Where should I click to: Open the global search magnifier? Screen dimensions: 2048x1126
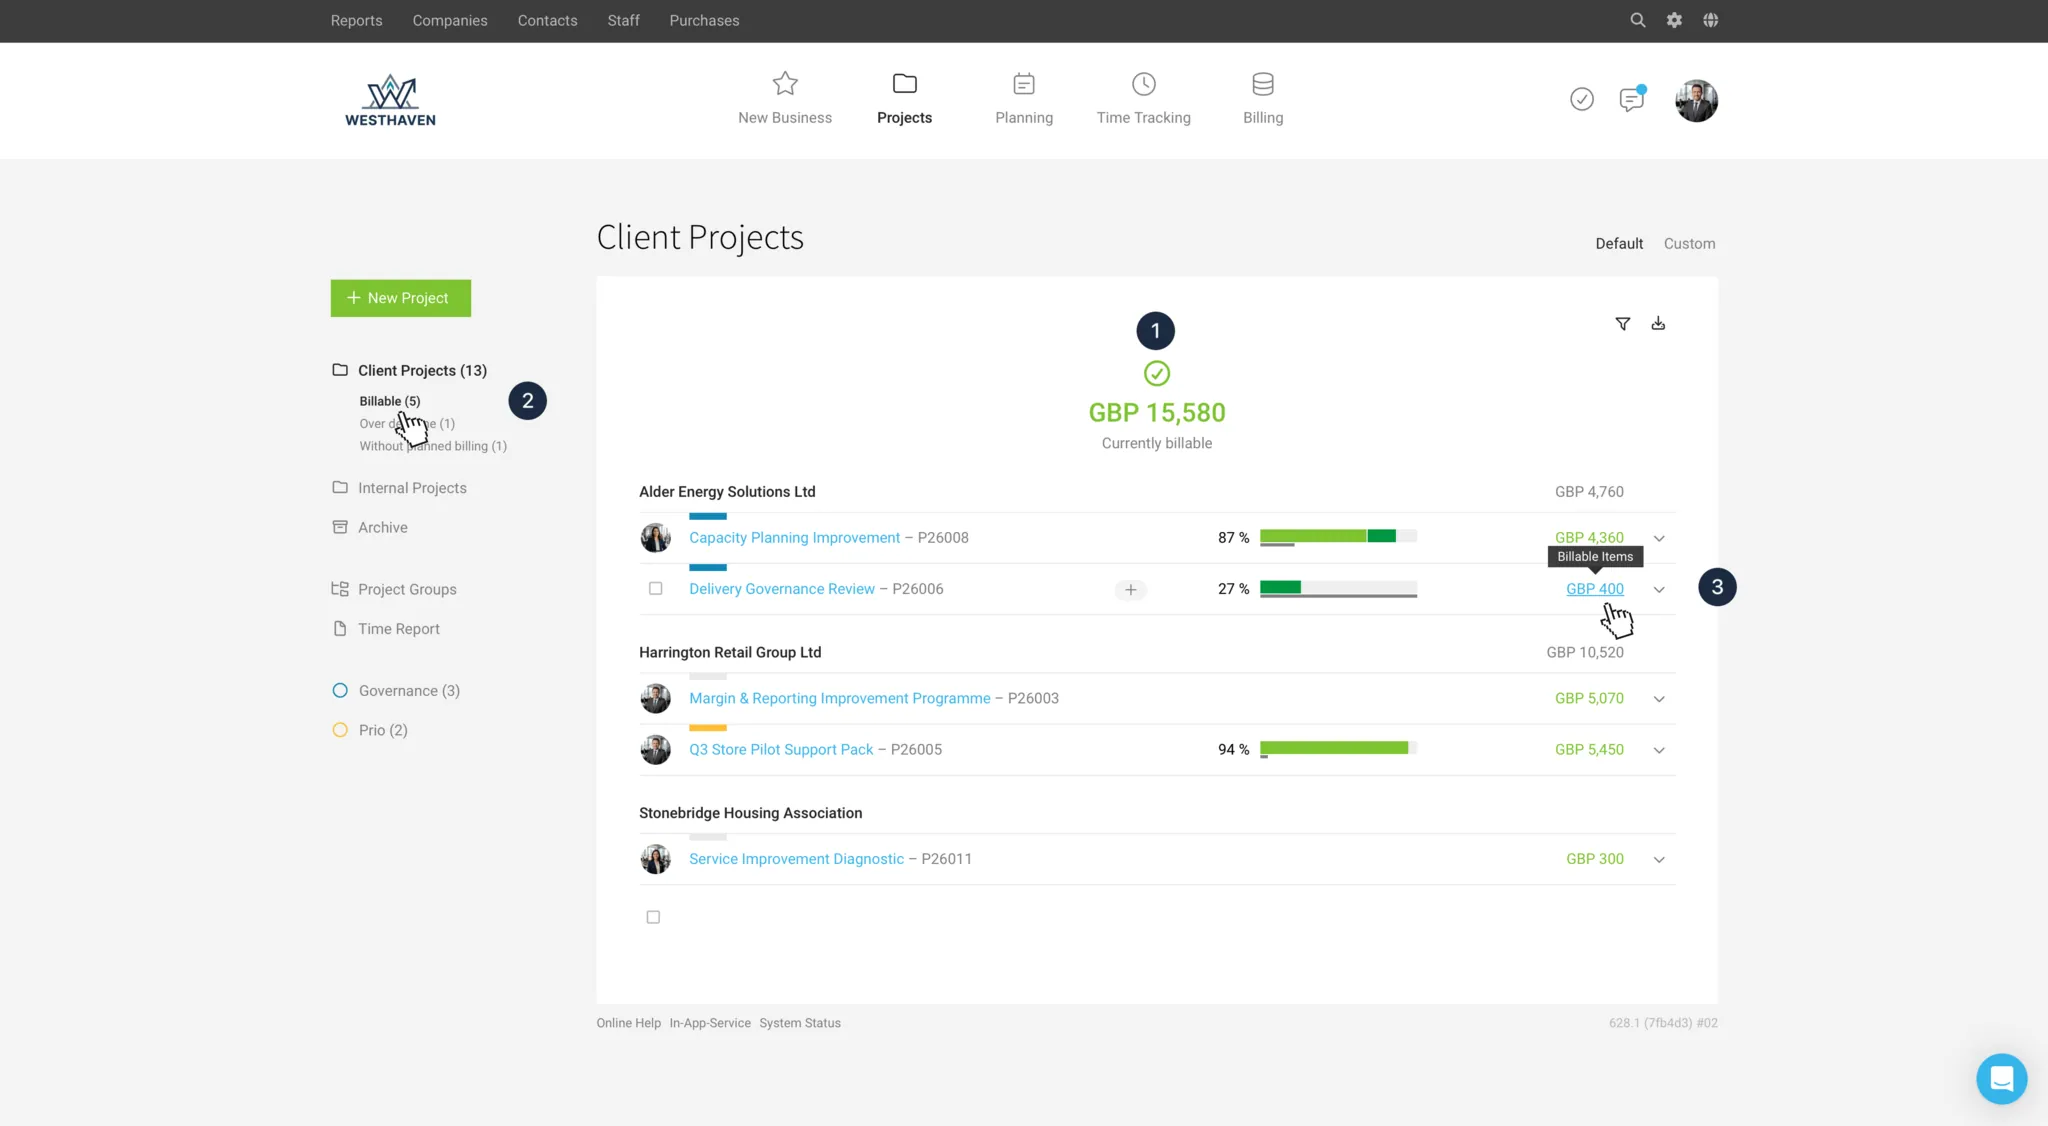[x=1637, y=20]
